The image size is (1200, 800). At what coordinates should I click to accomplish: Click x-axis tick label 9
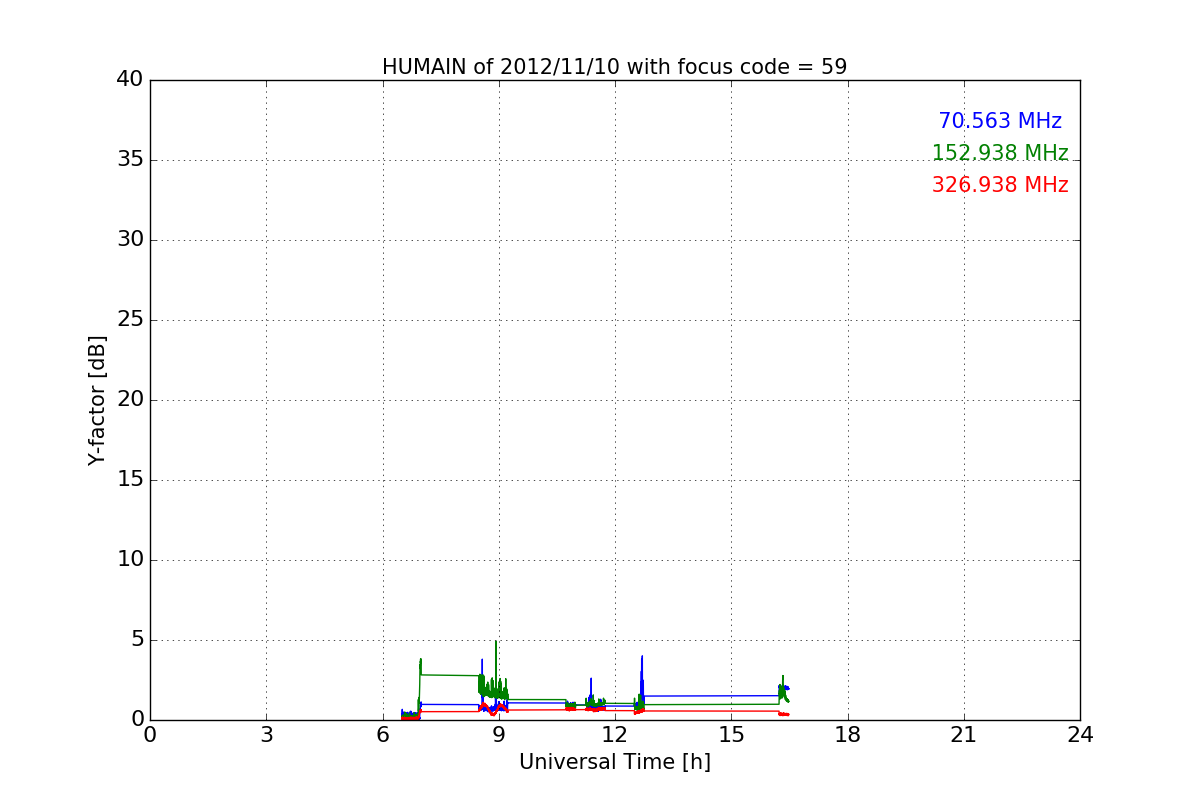tap(499, 735)
